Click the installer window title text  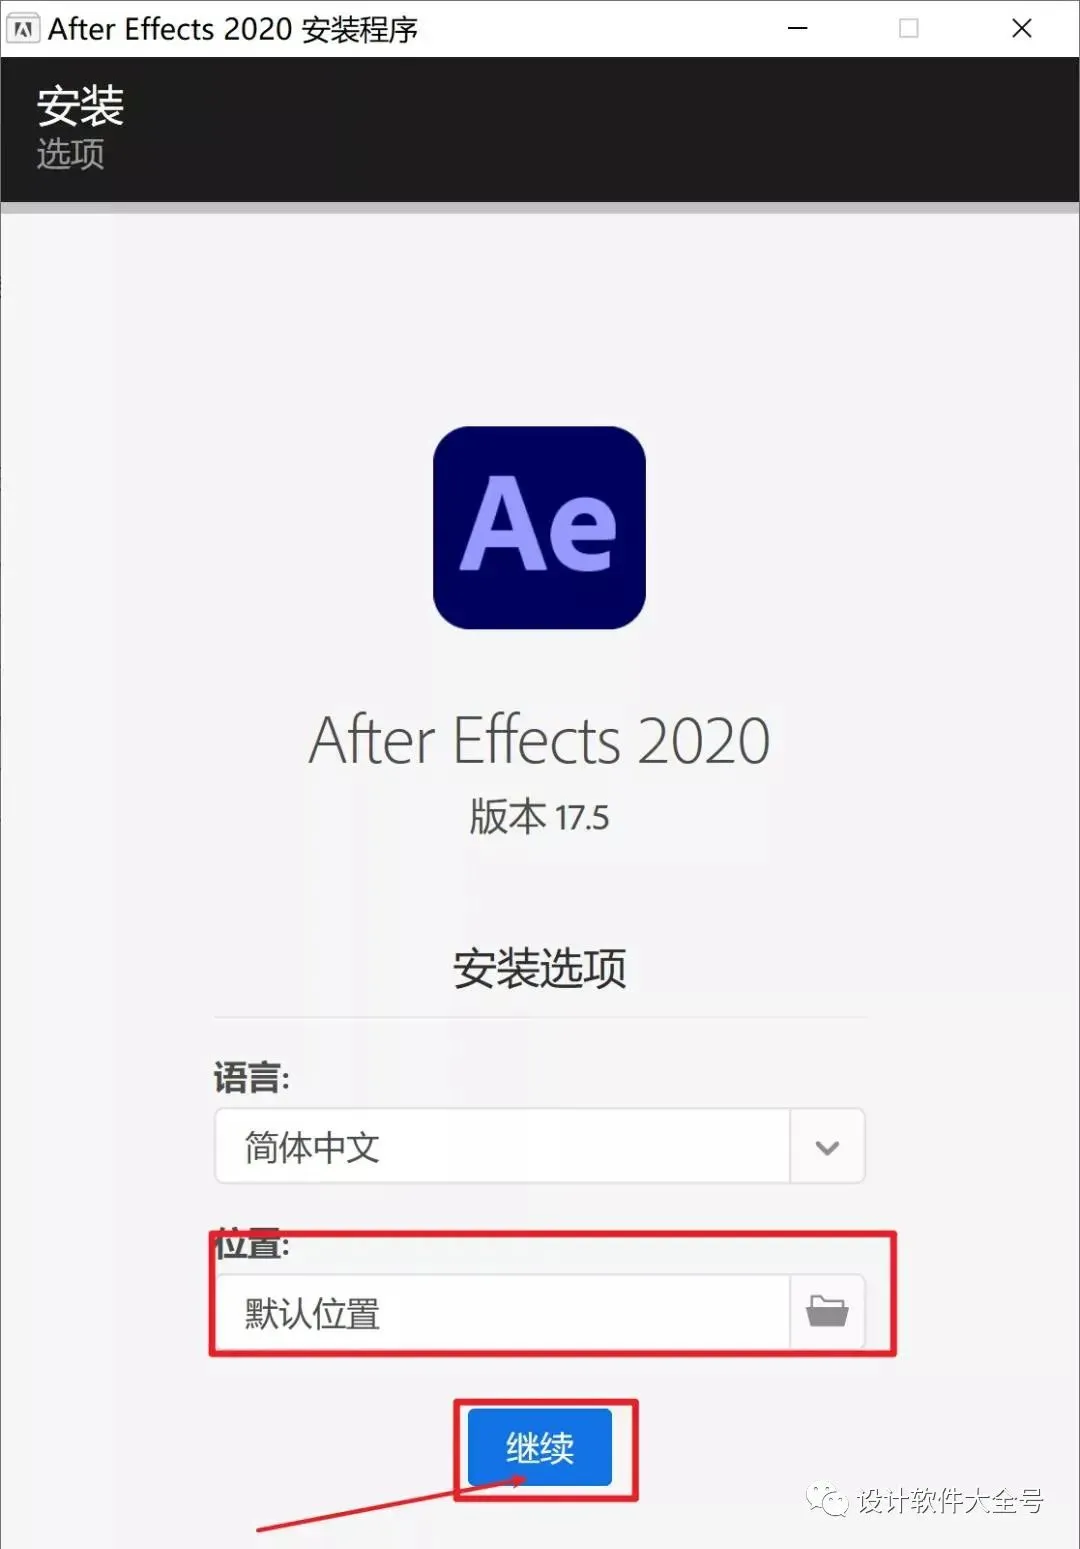point(232,29)
